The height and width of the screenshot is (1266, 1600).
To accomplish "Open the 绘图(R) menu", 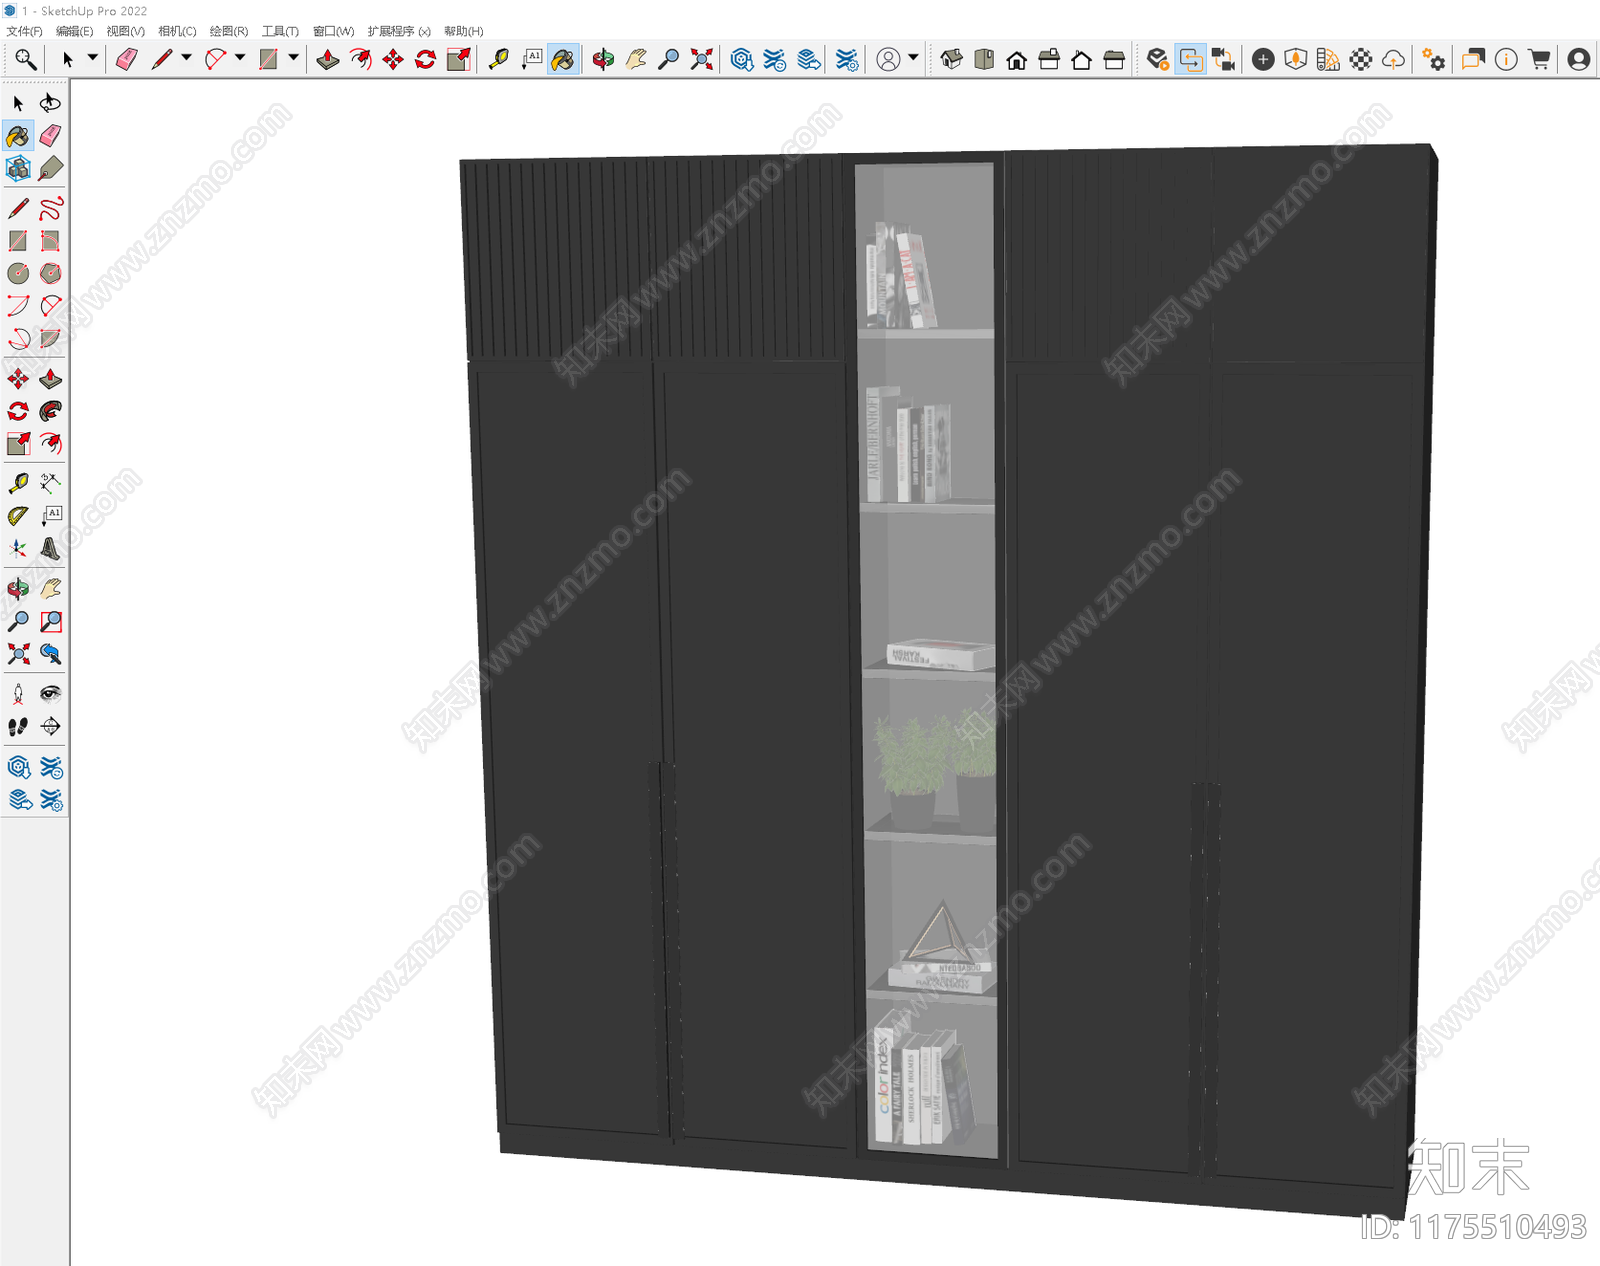I will [x=229, y=31].
